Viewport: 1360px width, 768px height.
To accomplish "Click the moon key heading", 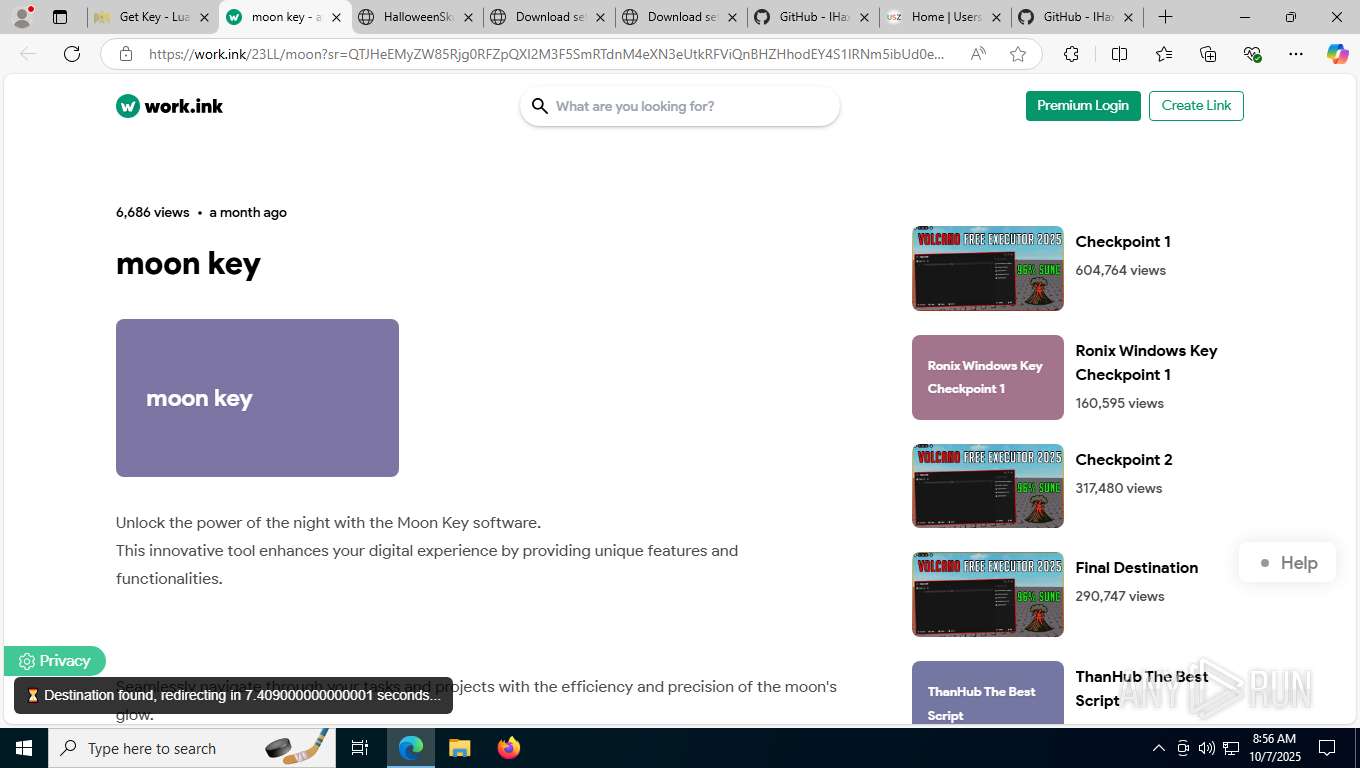I will 188,264.
